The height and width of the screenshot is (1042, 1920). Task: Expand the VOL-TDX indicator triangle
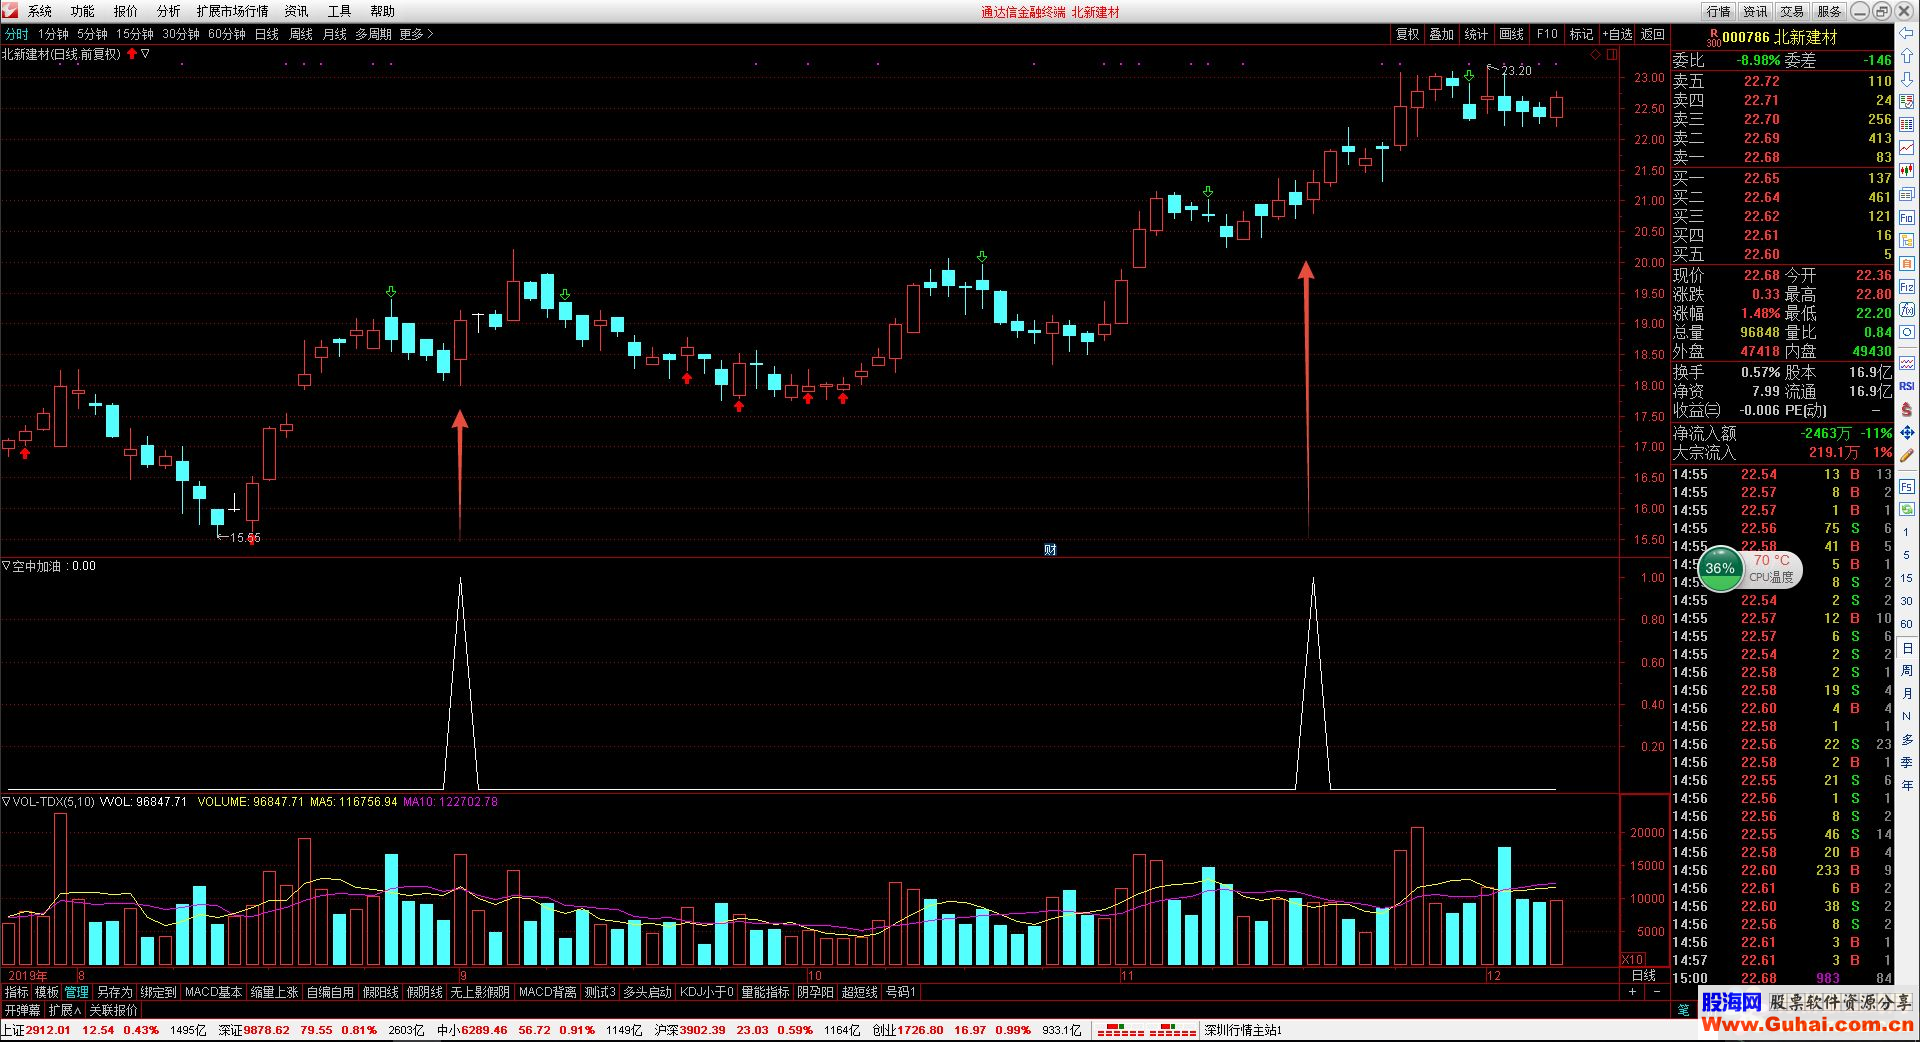[6, 802]
